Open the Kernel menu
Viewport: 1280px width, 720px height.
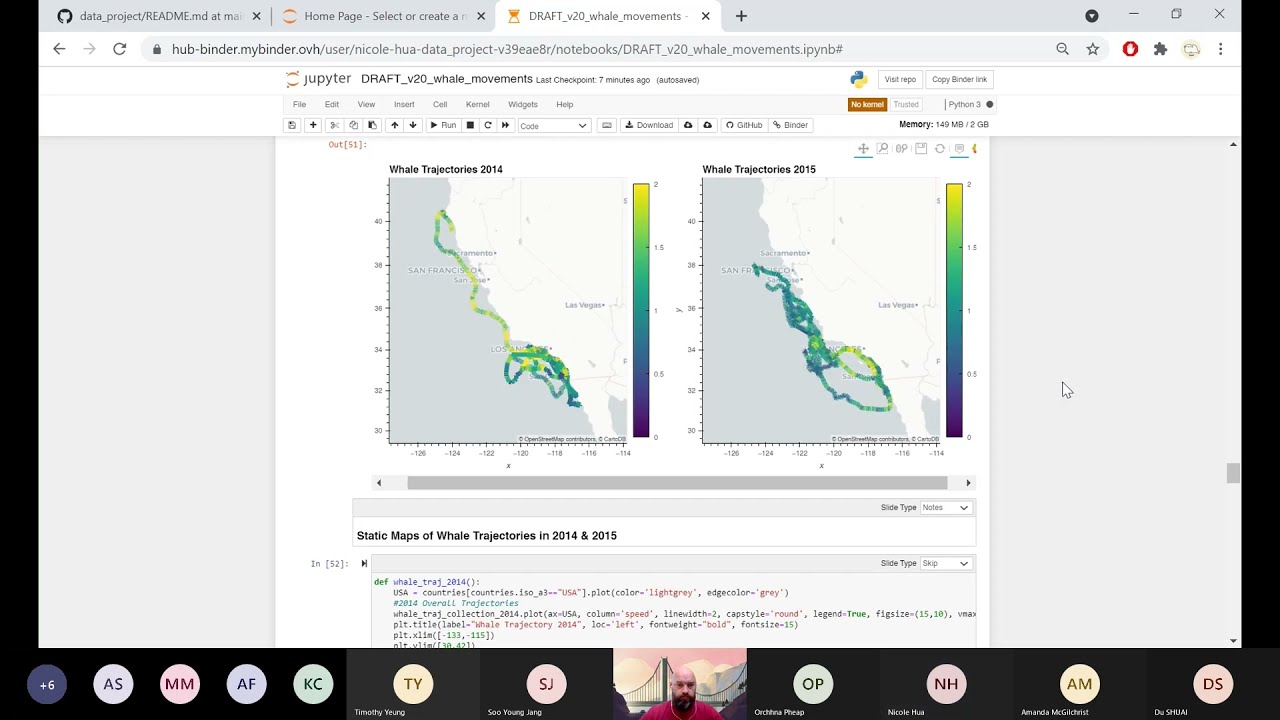[x=477, y=104]
